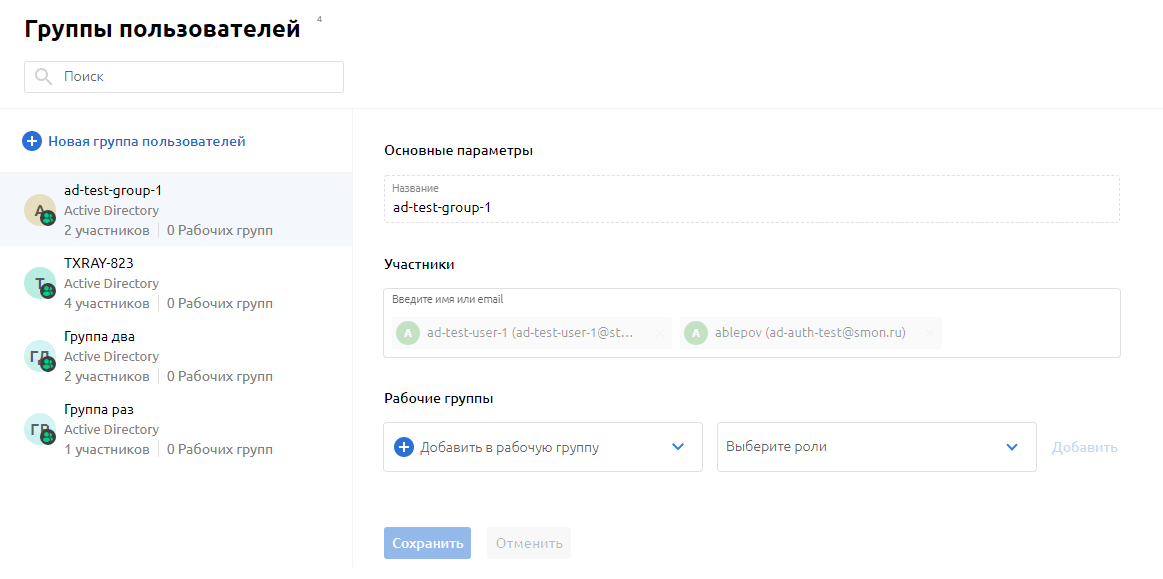Click the Группа два avatar icon

coord(40,356)
